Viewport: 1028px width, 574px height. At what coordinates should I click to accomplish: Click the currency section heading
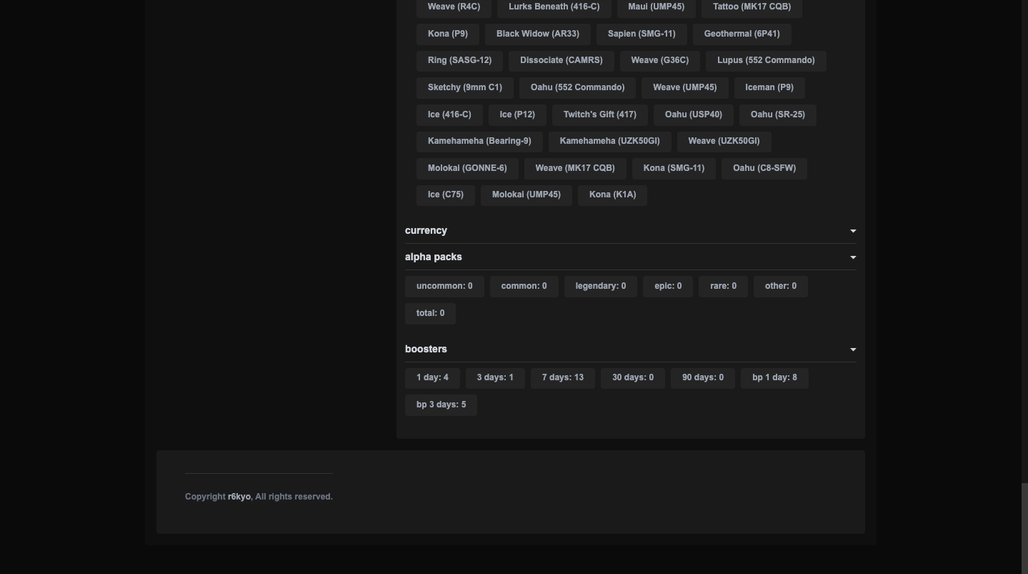point(426,231)
